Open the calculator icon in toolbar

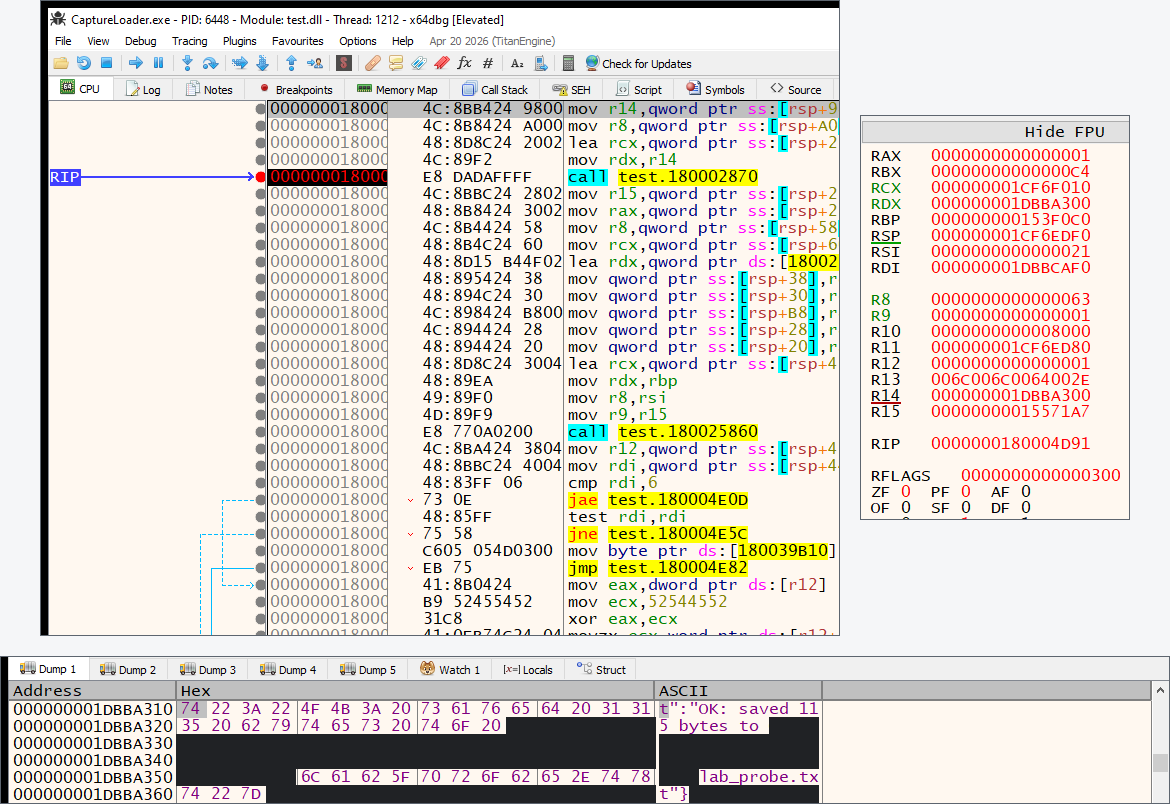(568, 63)
